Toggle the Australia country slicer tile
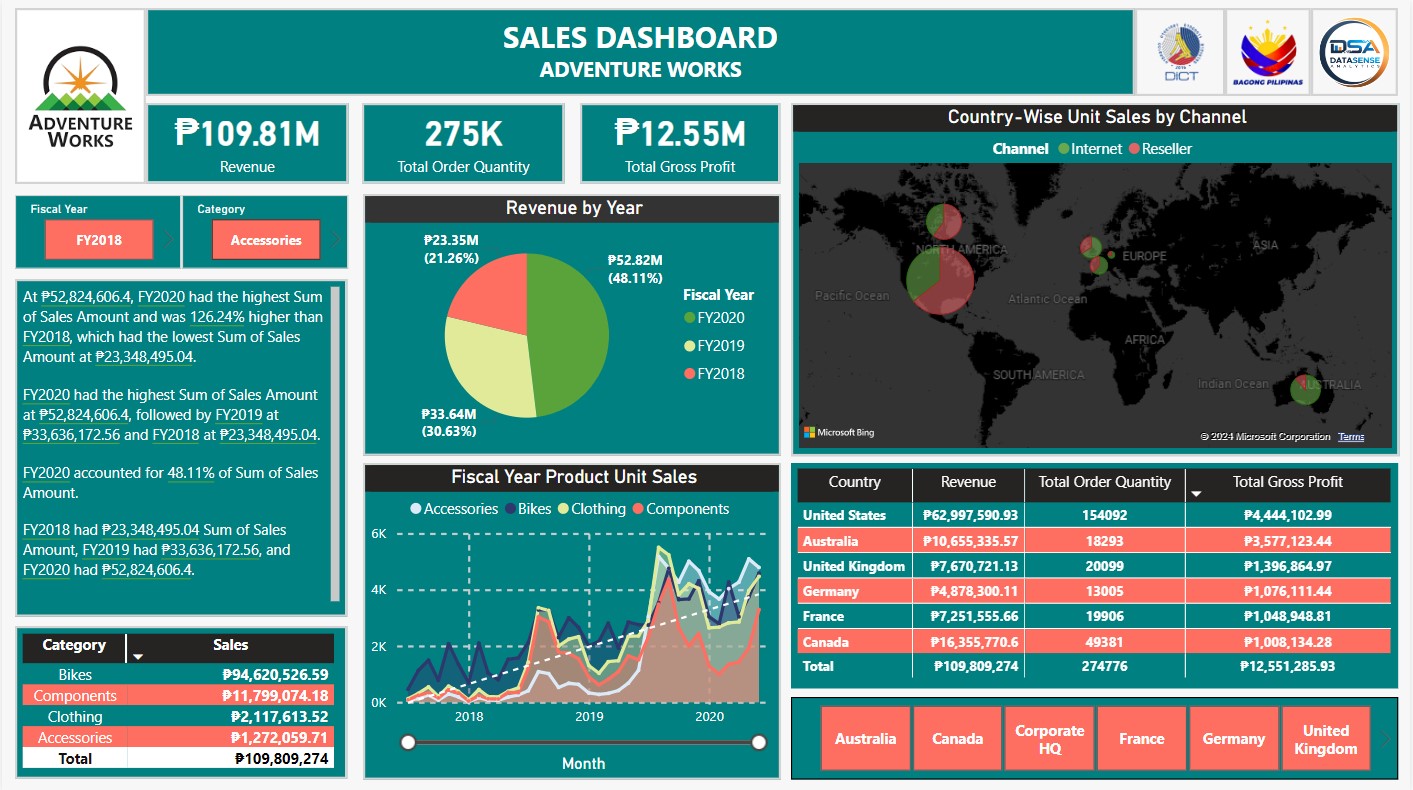Image resolution: width=1413 pixels, height=790 pixels. click(866, 739)
